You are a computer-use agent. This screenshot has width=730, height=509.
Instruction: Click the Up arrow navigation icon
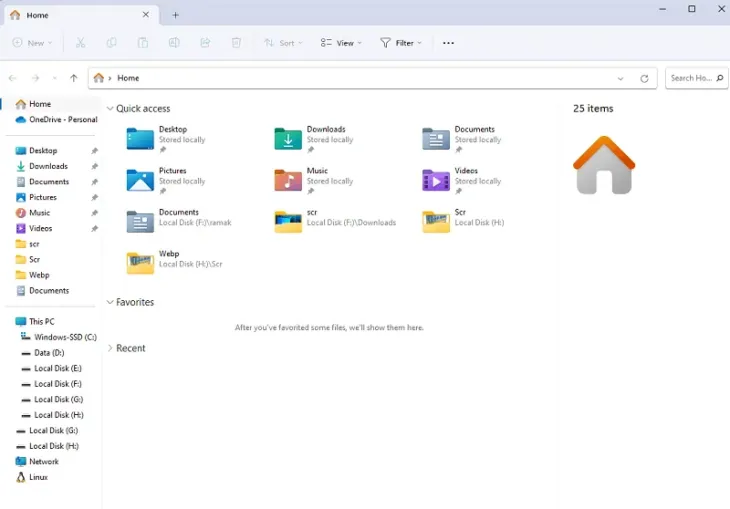[x=73, y=78]
